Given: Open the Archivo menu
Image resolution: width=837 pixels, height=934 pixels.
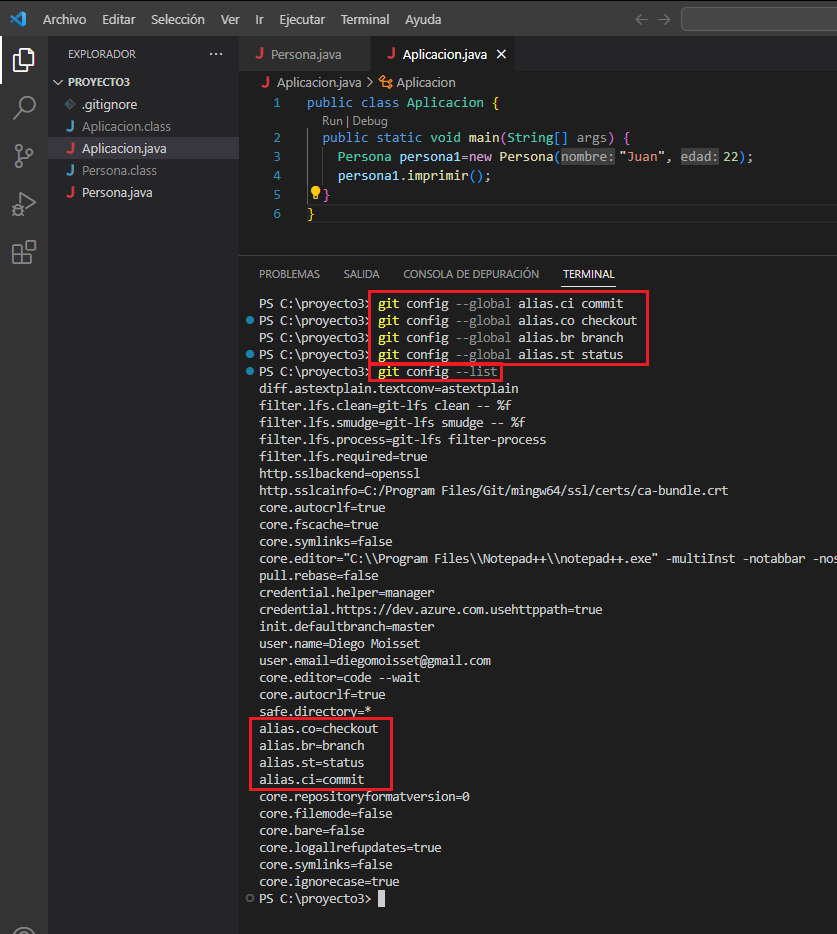Looking at the screenshot, I should [x=64, y=20].
